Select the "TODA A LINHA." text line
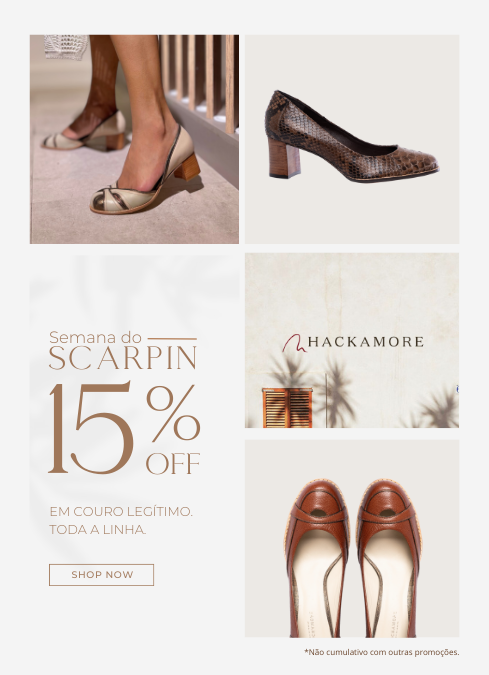Viewport: 489px width, 675px height. pos(98,529)
